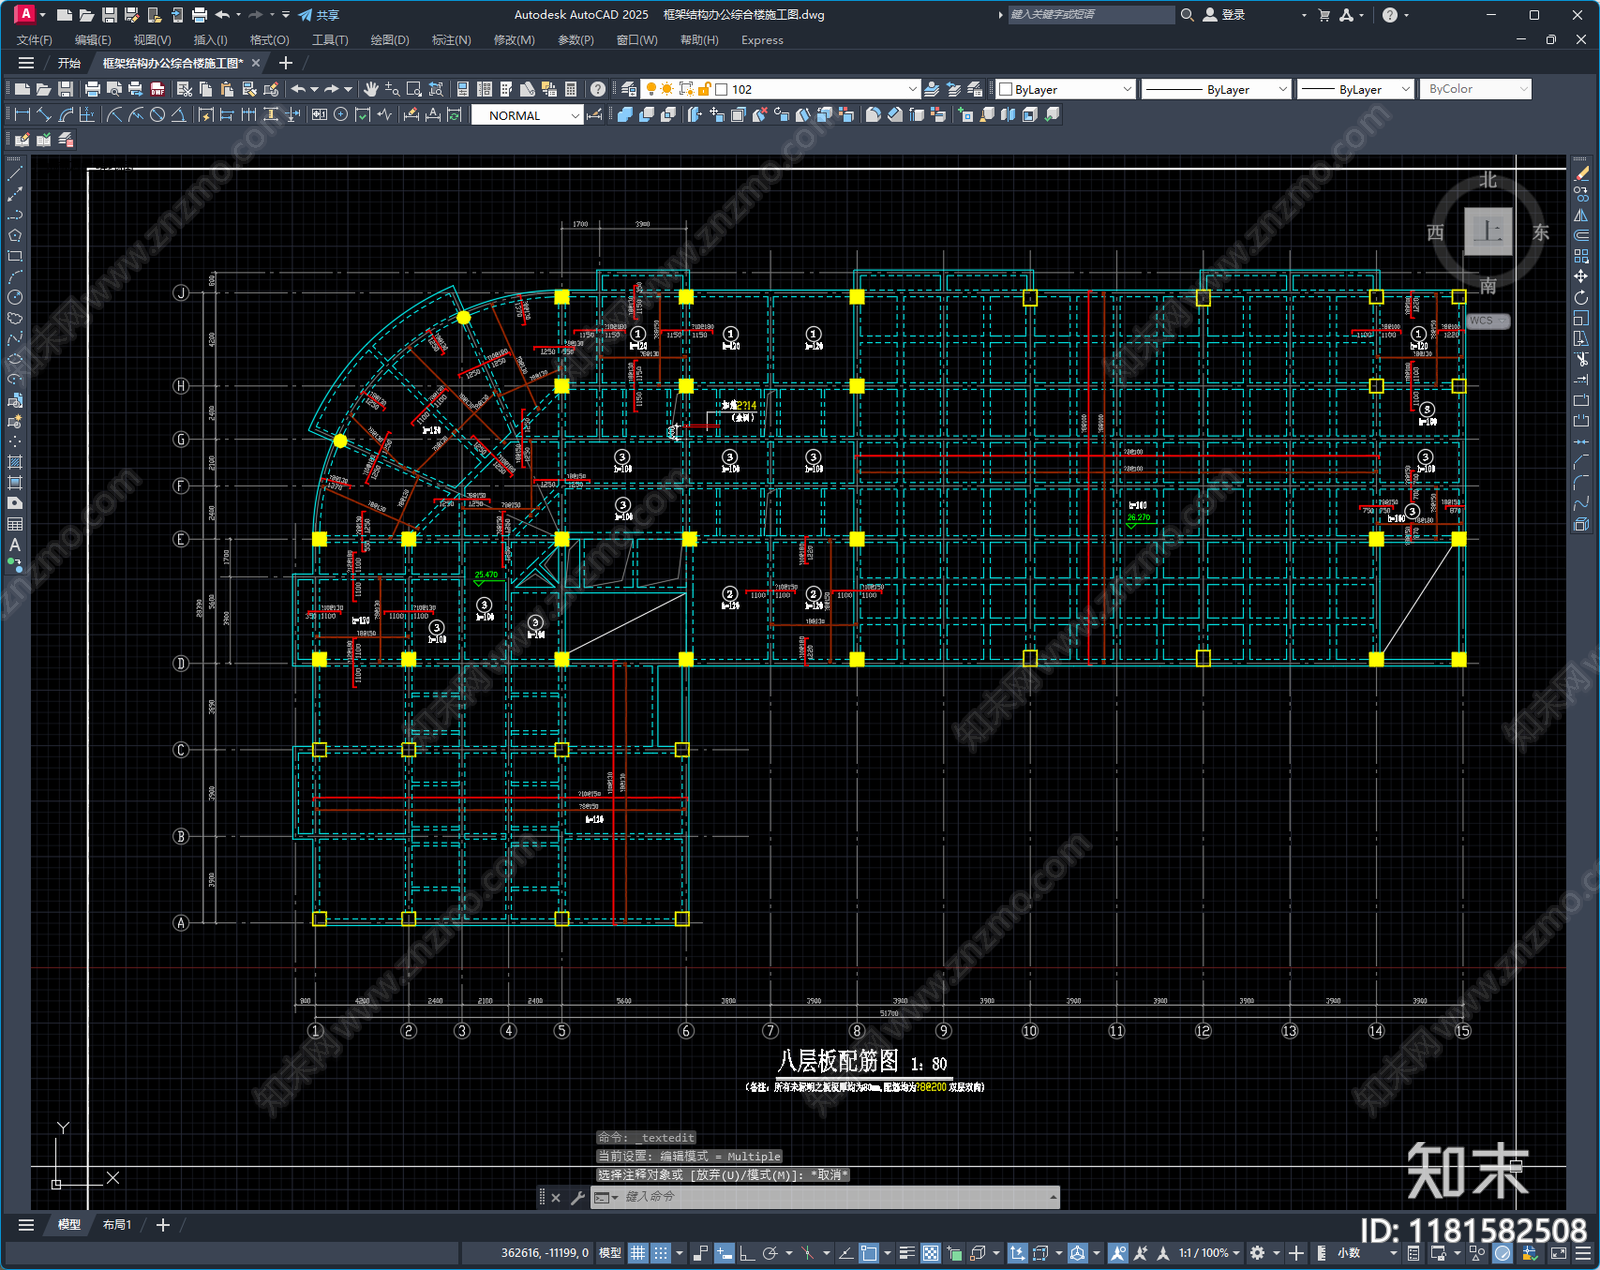The image size is (1600, 1270).
Task: Select the Move tool in modify toolbar
Action: [1582, 276]
